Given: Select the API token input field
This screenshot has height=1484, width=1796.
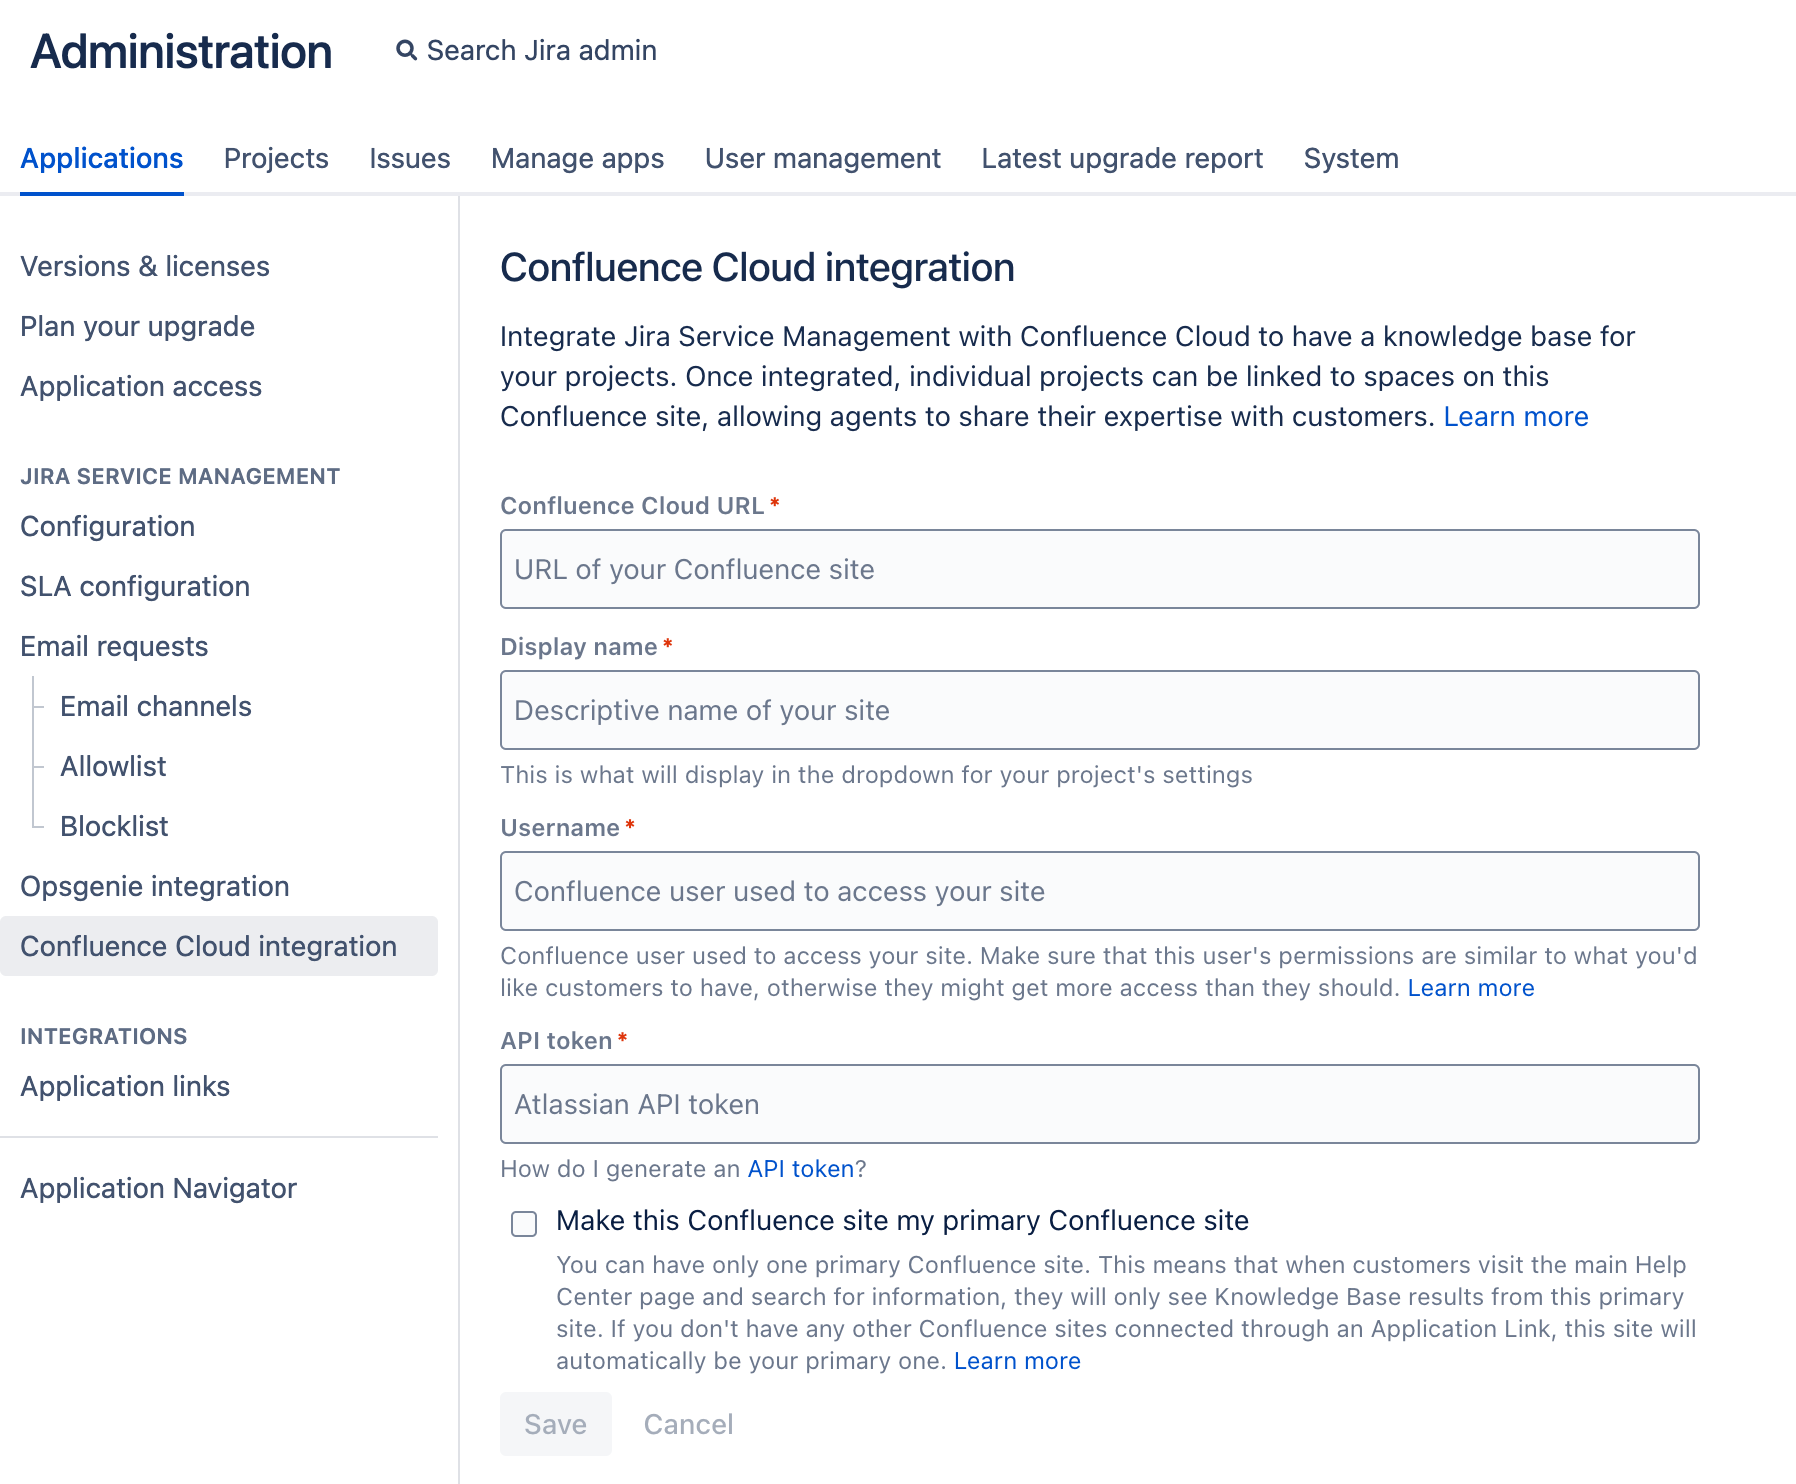Looking at the screenshot, I should (x=1099, y=1104).
